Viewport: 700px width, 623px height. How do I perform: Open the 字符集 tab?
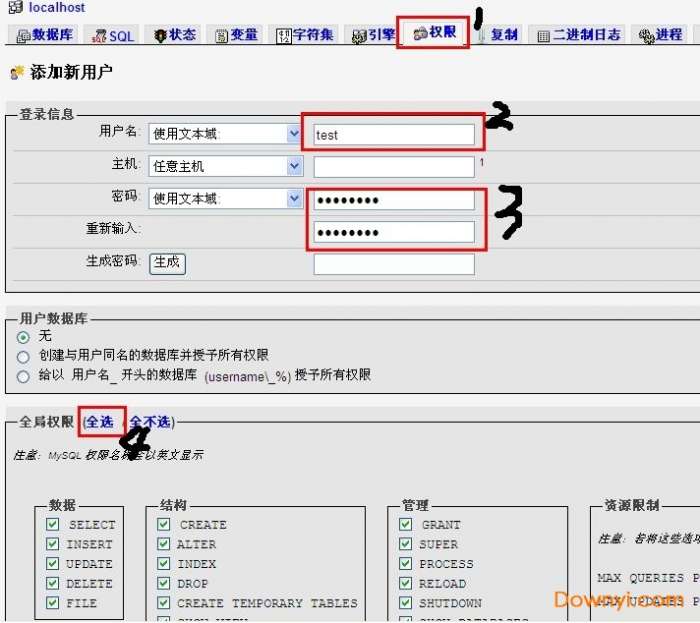pyautogui.click(x=305, y=35)
